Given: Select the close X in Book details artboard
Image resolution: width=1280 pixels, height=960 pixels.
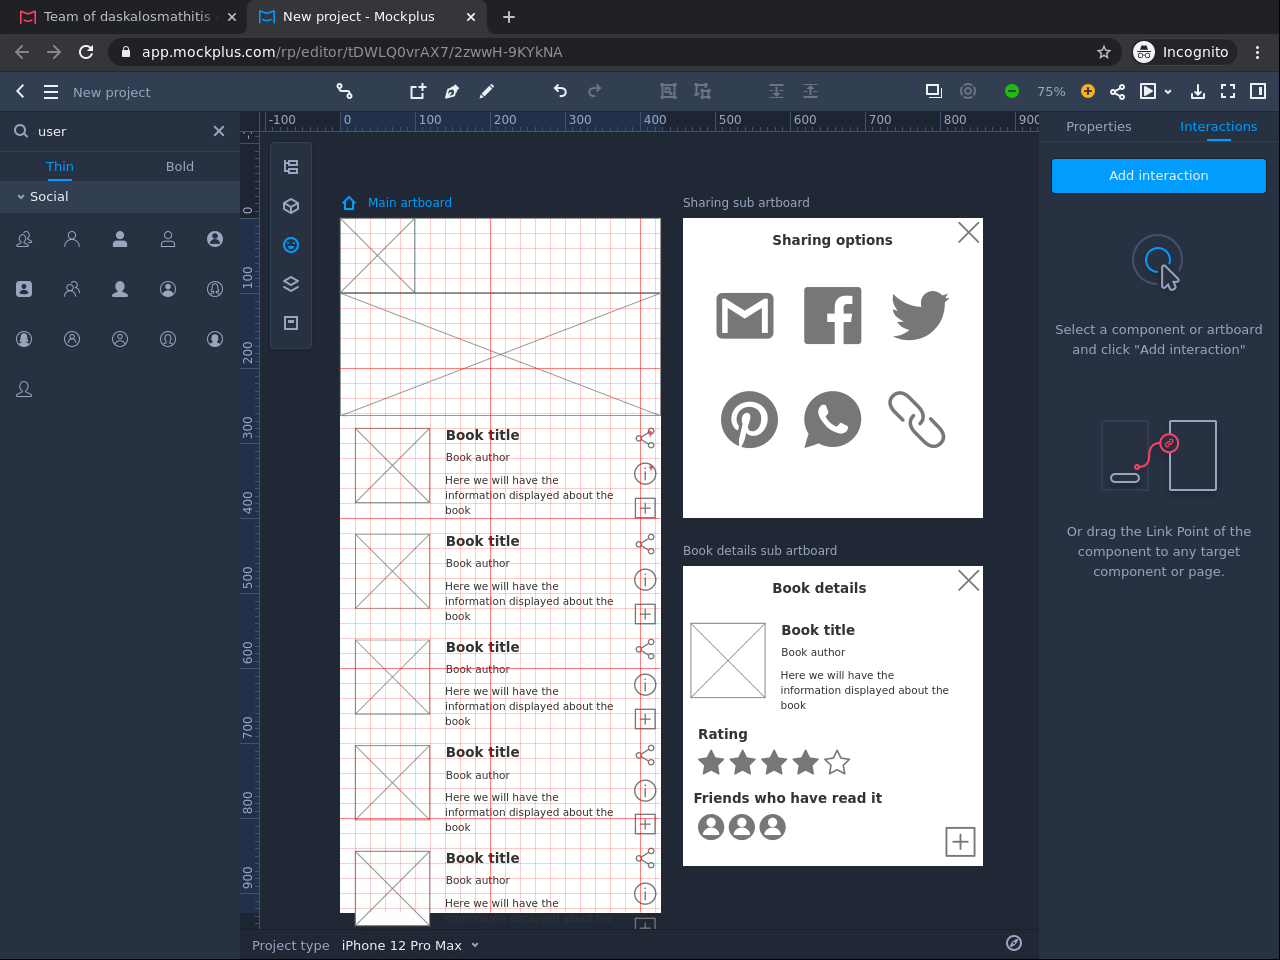Looking at the screenshot, I should [969, 581].
